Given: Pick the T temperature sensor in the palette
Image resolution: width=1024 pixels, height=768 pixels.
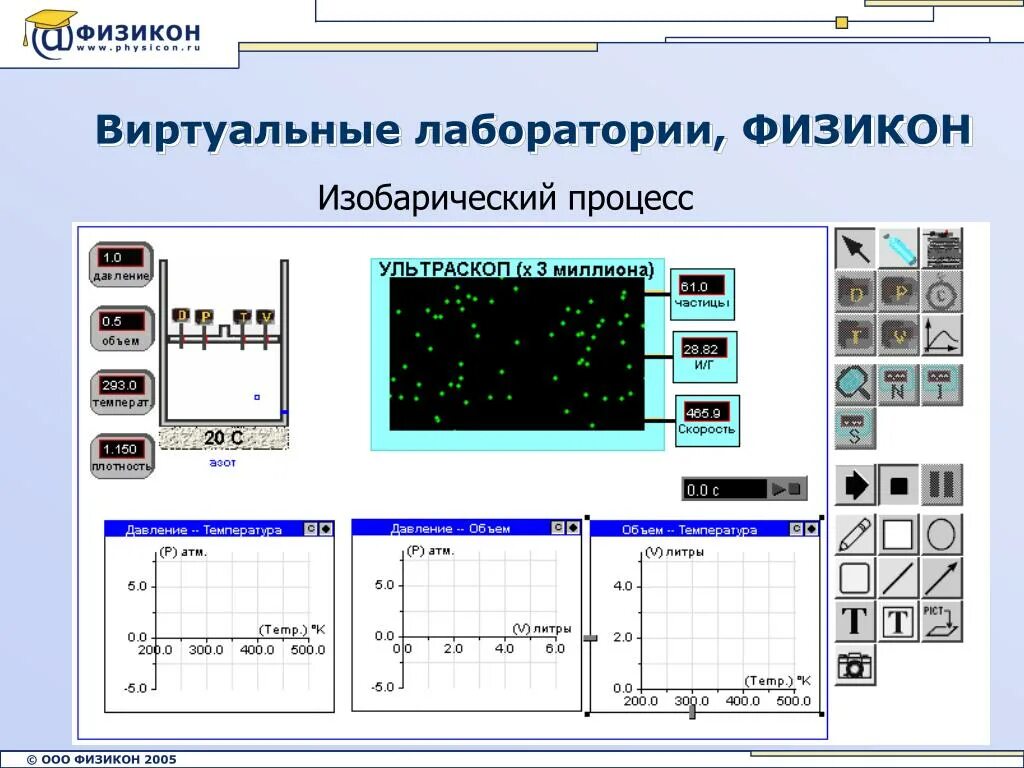Looking at the screenshot, I should [x=855, y=335].
